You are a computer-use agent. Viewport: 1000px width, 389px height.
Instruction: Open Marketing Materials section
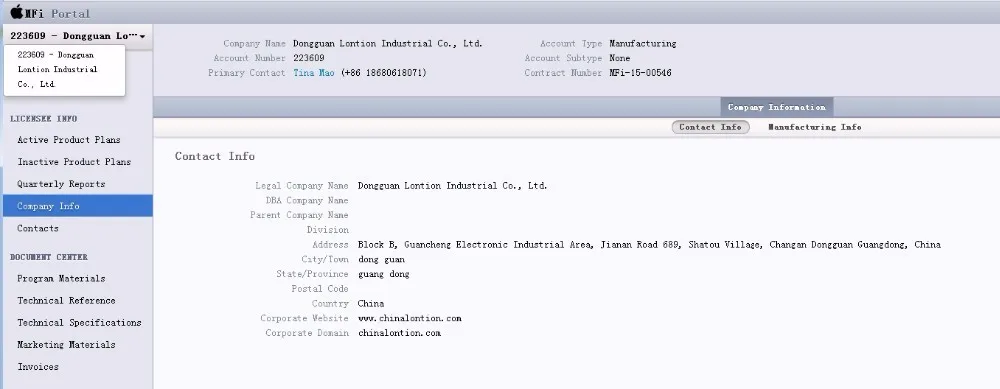[66, 345]
